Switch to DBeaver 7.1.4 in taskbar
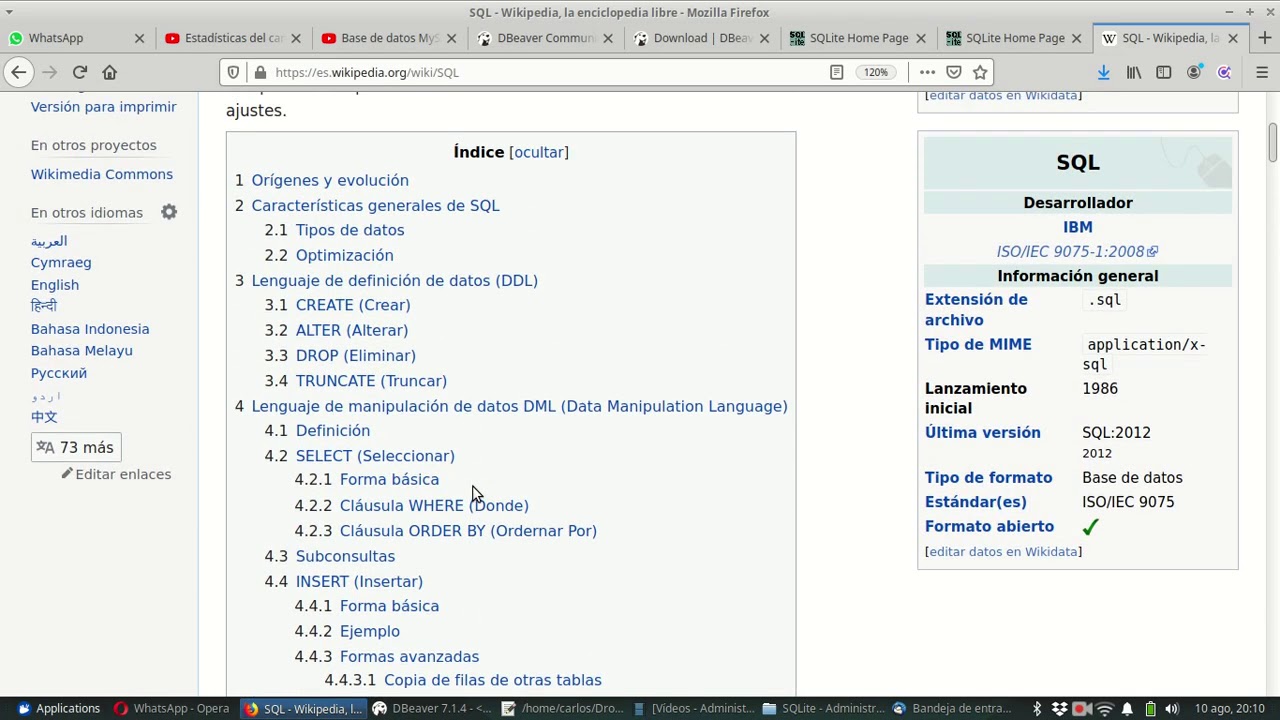The image size is (1280, 720). [432, 709]
